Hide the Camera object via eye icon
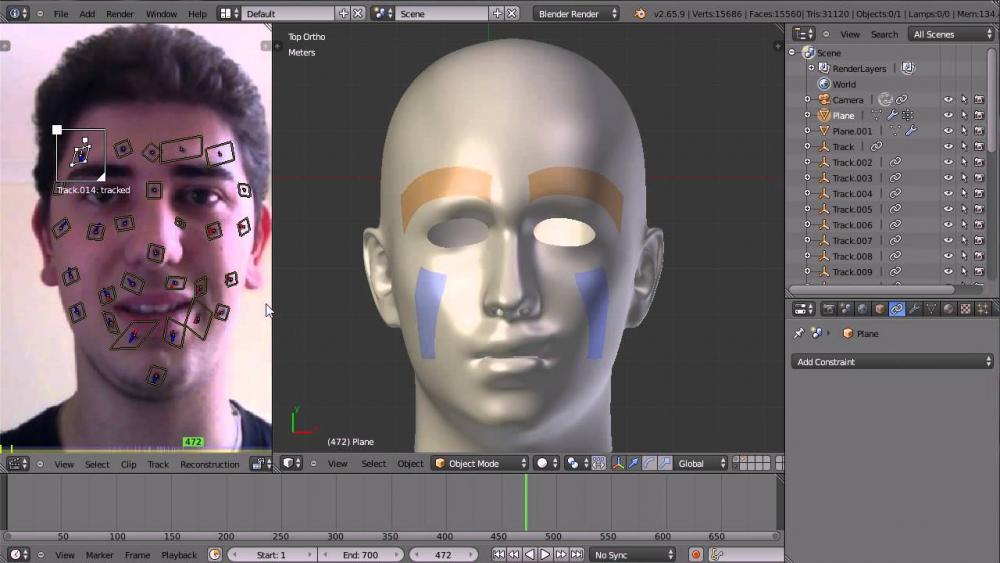Screen dimensions: 1000x563 click(948, 100)
